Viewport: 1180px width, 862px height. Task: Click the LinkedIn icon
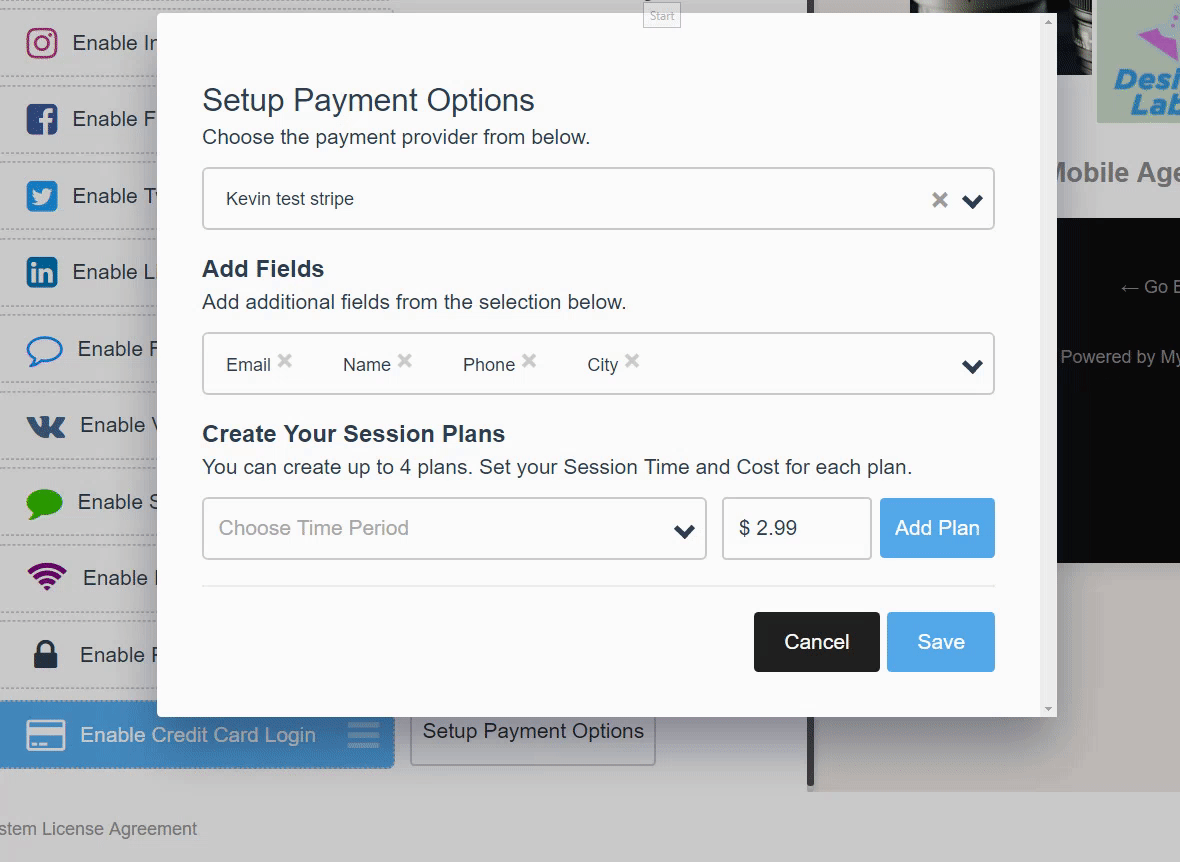pos(42,272)
